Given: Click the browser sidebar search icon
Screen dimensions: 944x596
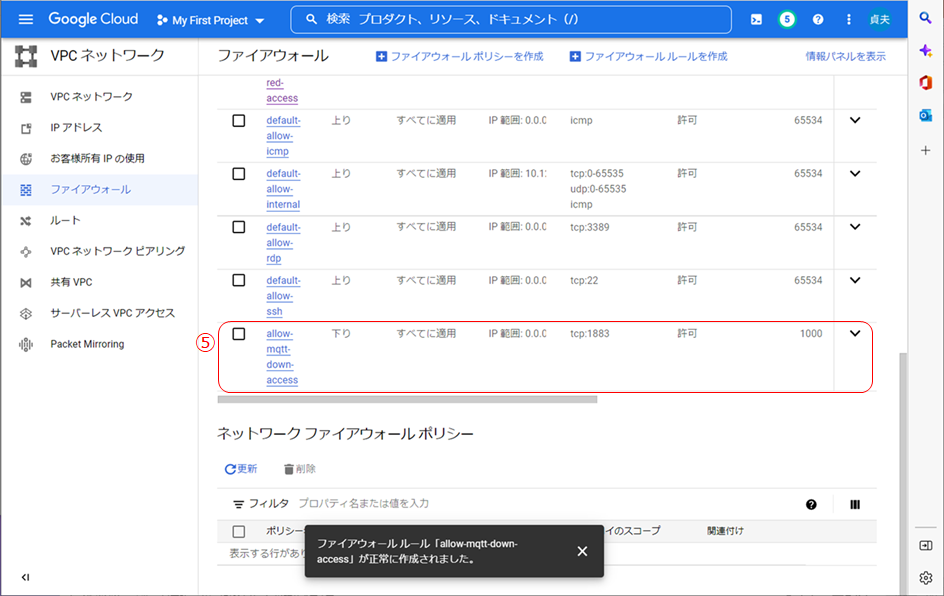Looking at the screenshot, I should (925, 19).
